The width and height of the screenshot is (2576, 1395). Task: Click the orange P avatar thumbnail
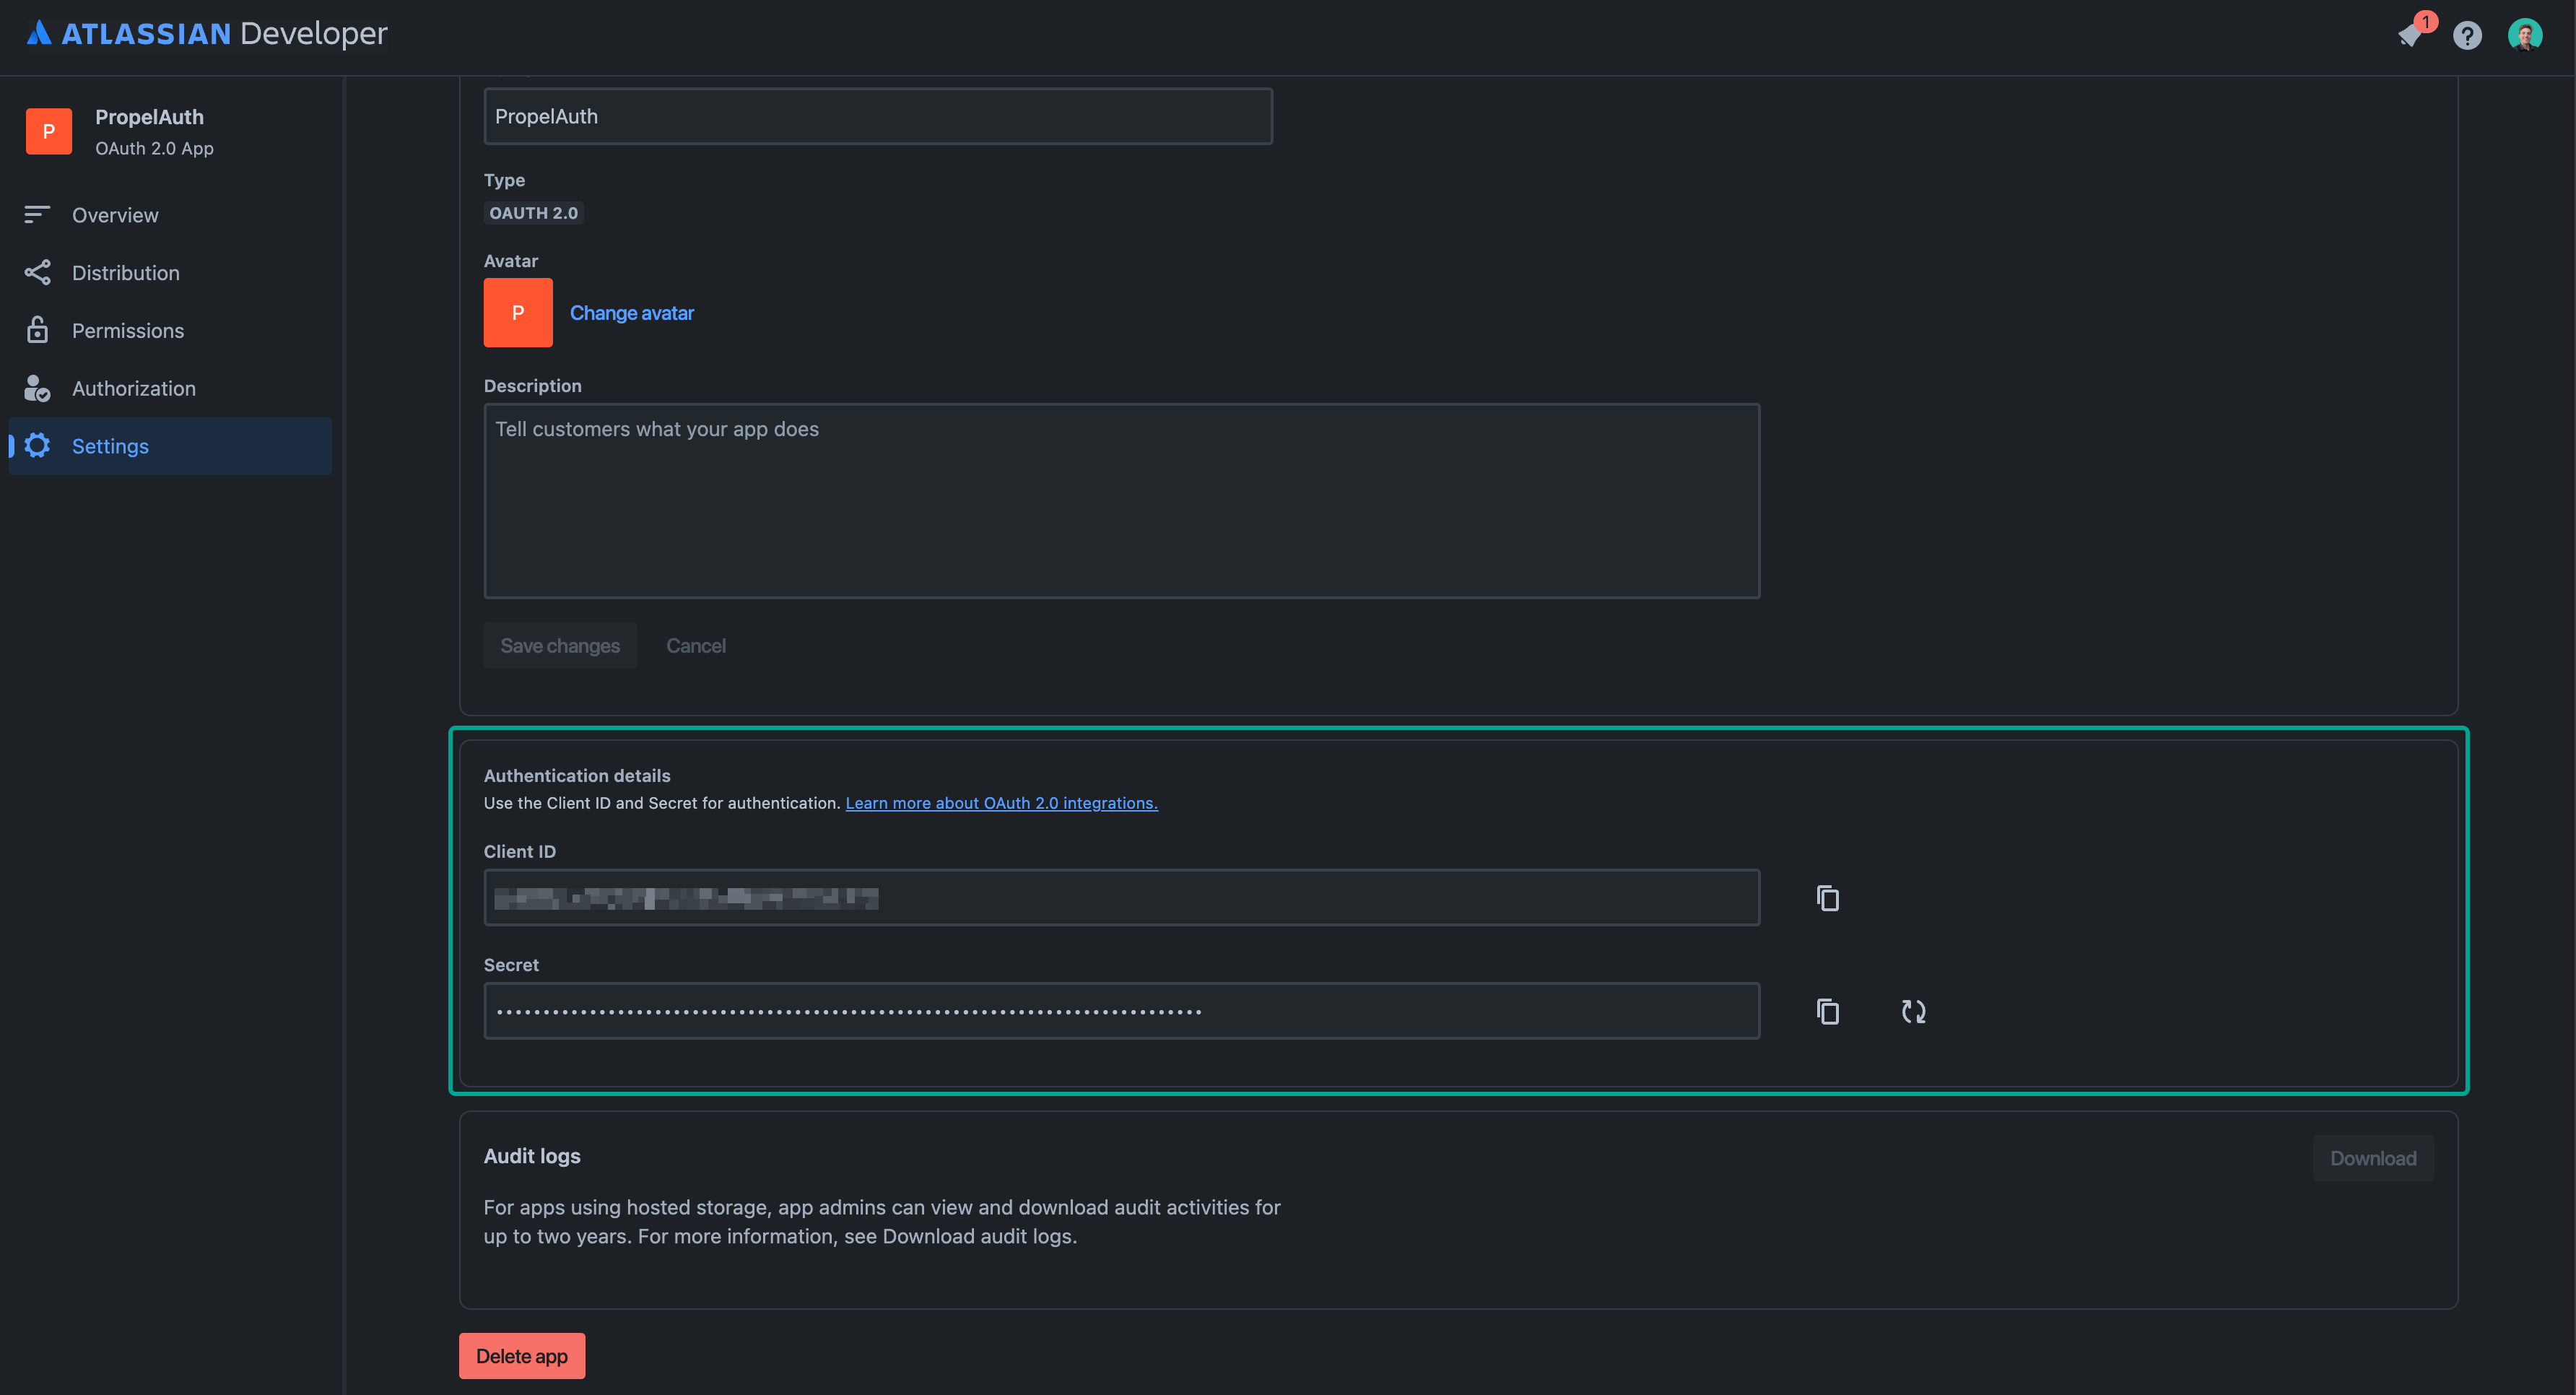pyautogui.click(x=518, y=313)
